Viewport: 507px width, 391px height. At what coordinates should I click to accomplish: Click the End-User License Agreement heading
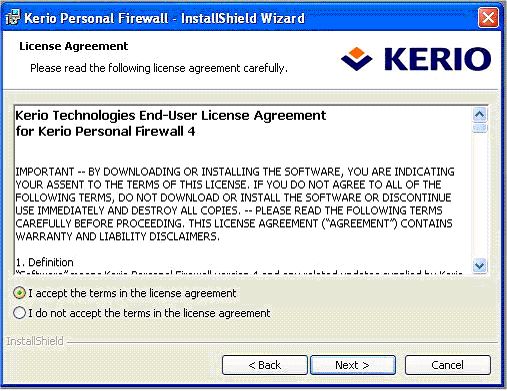[171, 123]
